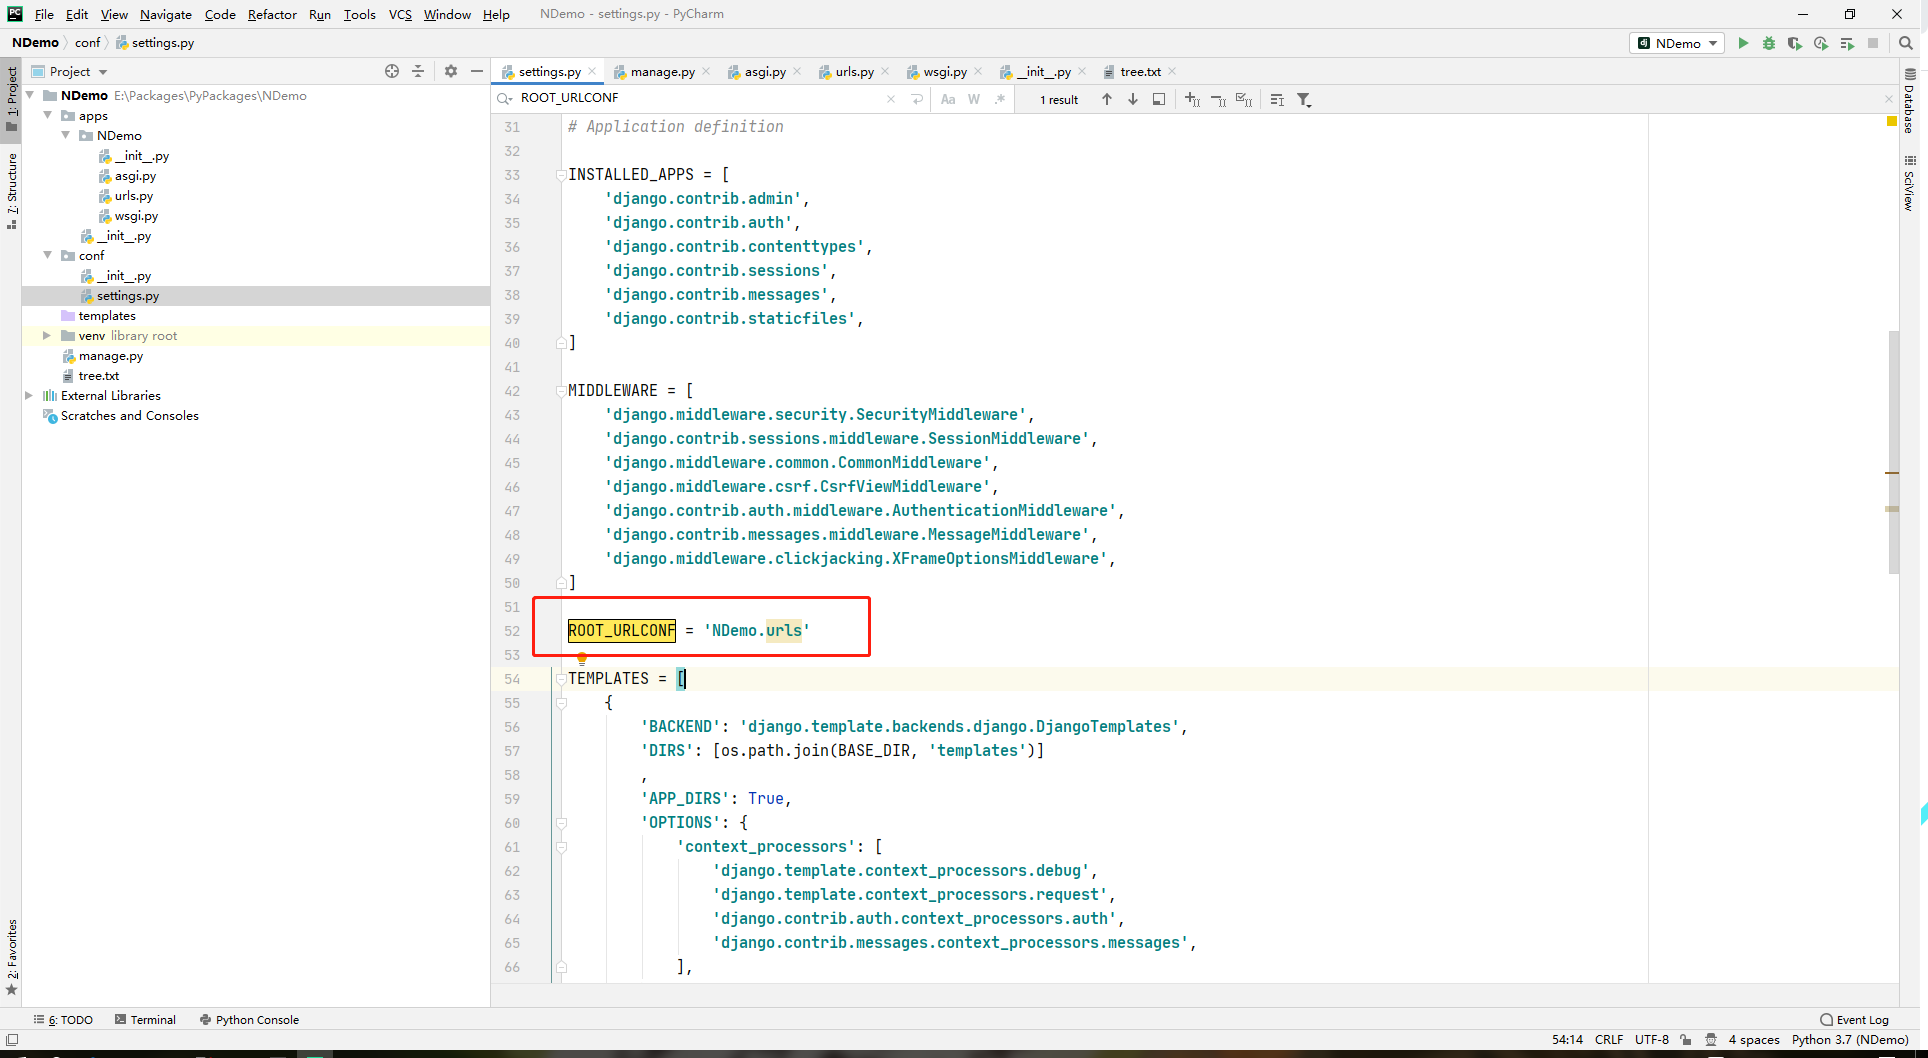Run NDemo with coverage shield icon
1928x1058 pixels.
(1795, 43)
